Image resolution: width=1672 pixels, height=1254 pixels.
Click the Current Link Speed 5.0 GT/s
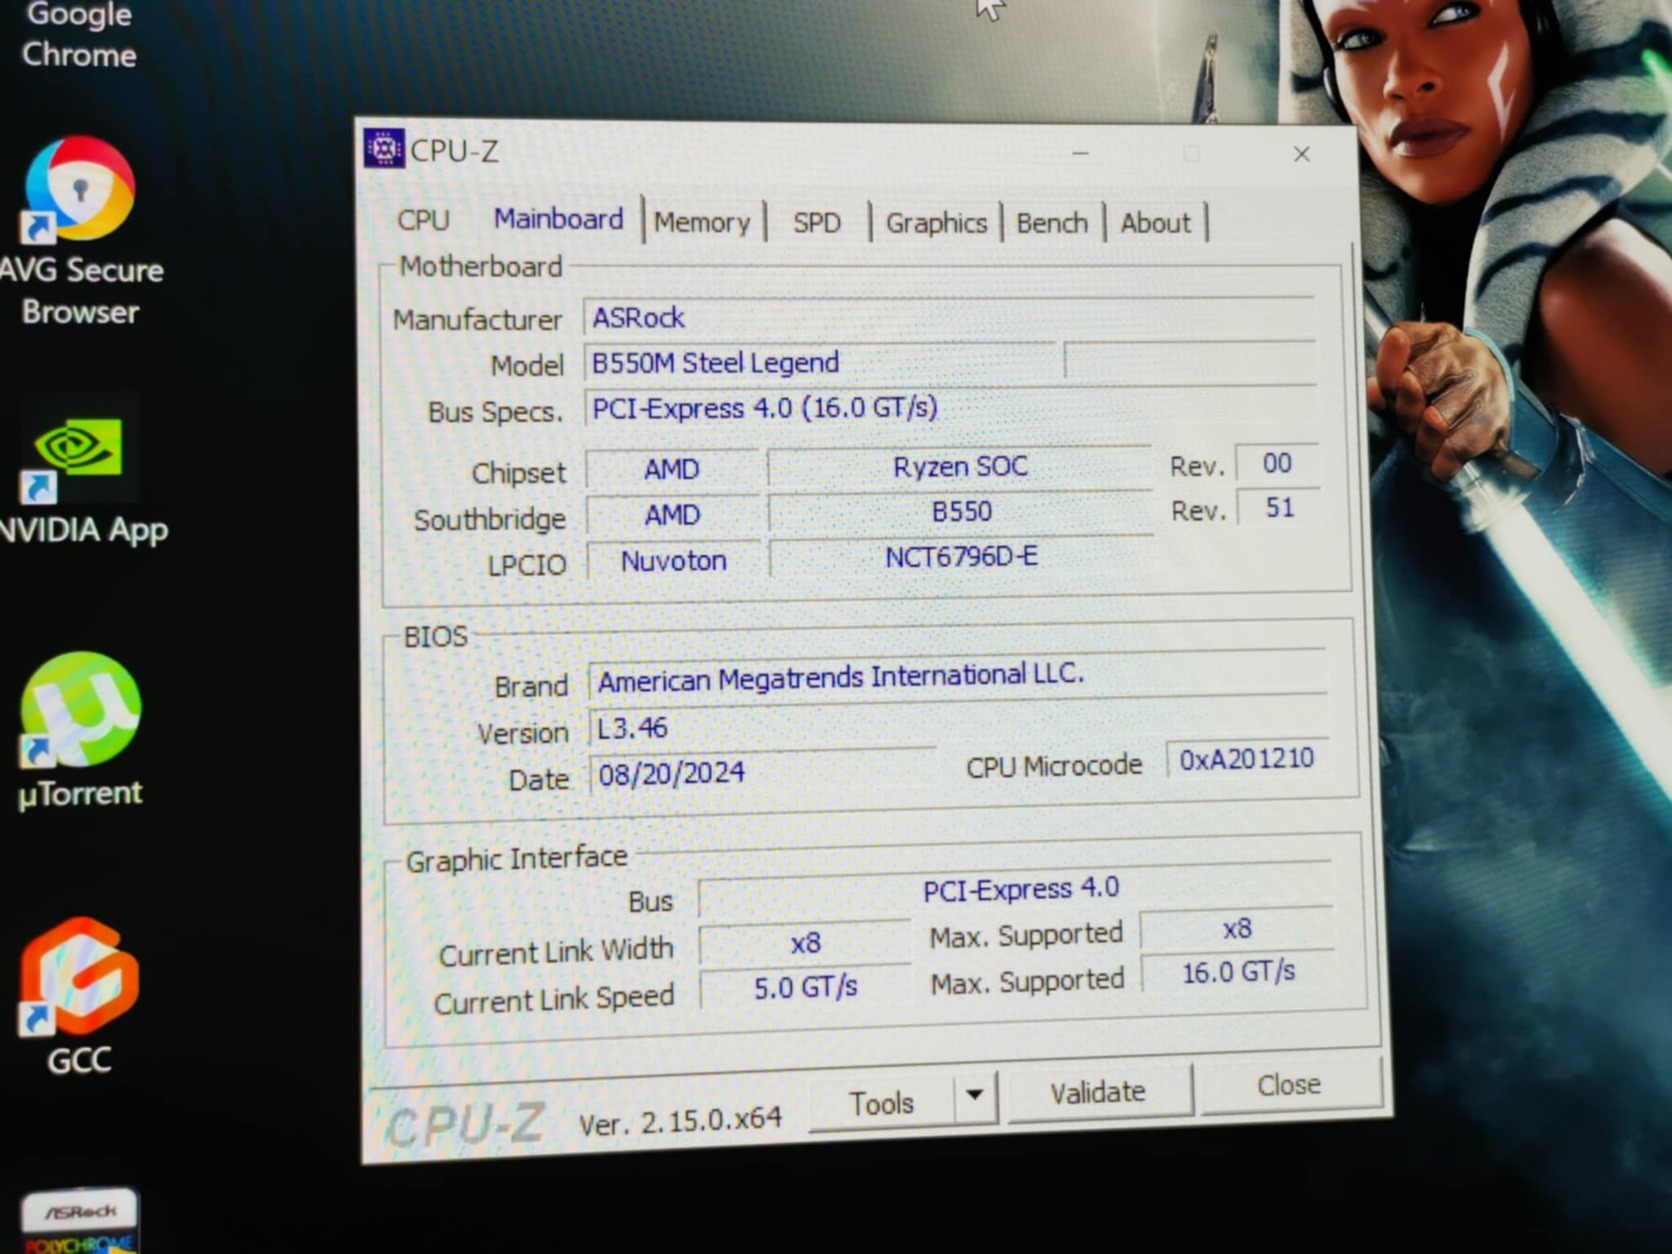tap(805, 988)
